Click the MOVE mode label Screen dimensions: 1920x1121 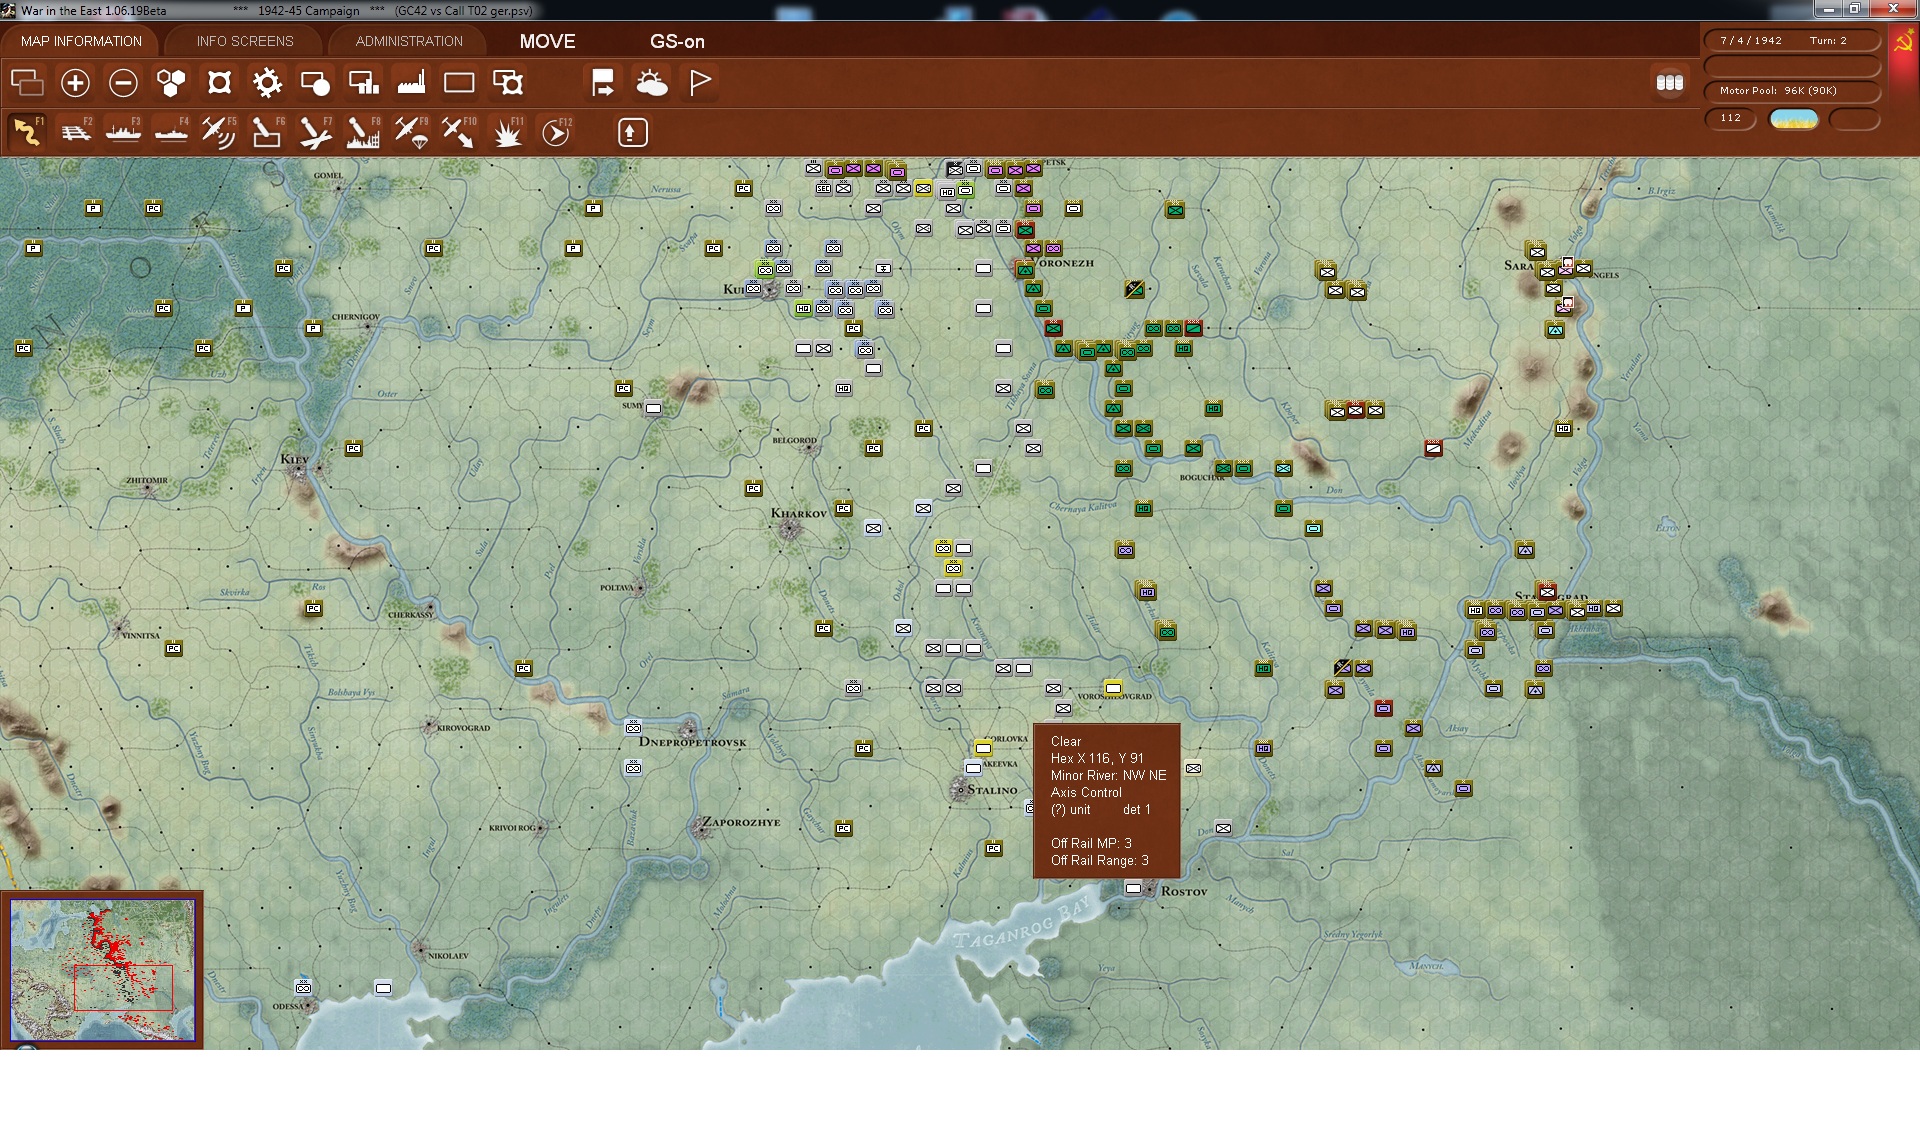(547, 41)
